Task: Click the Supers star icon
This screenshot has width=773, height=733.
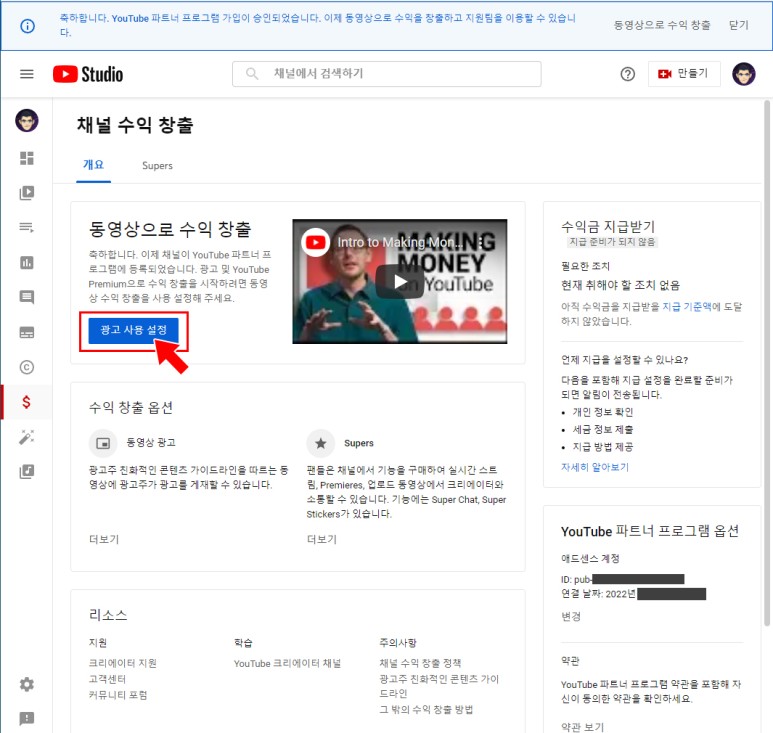Action: [x=320, y=443]
